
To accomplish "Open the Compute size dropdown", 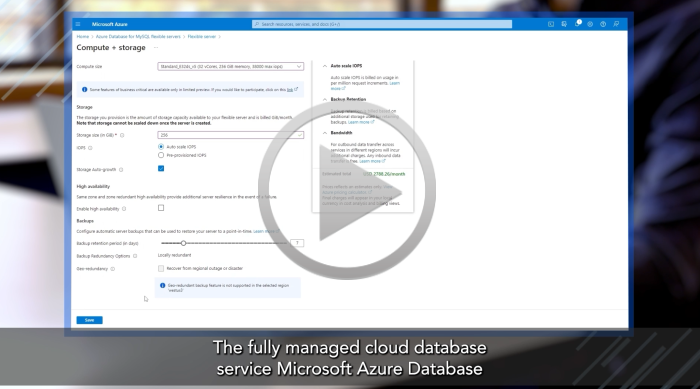I will tap(230, 67).
